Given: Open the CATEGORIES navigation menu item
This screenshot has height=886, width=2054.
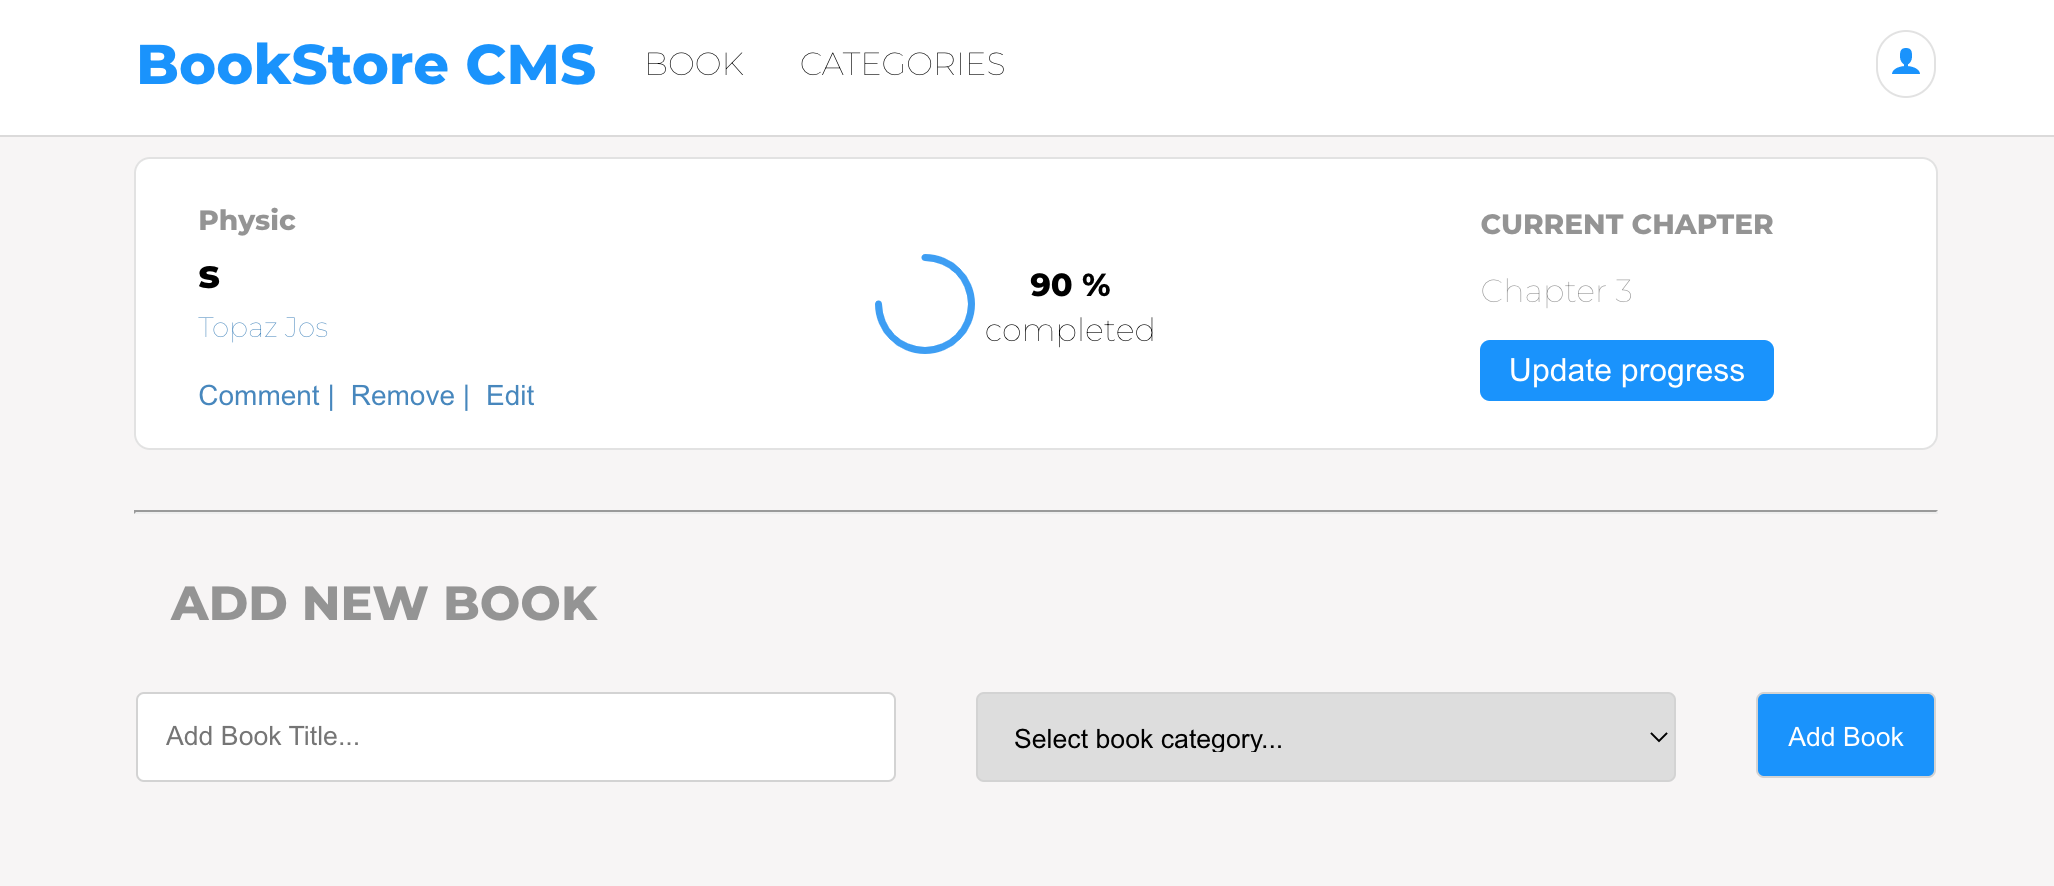Looking at the screenshot, I should pyautogui.click(x=901, y=64).
